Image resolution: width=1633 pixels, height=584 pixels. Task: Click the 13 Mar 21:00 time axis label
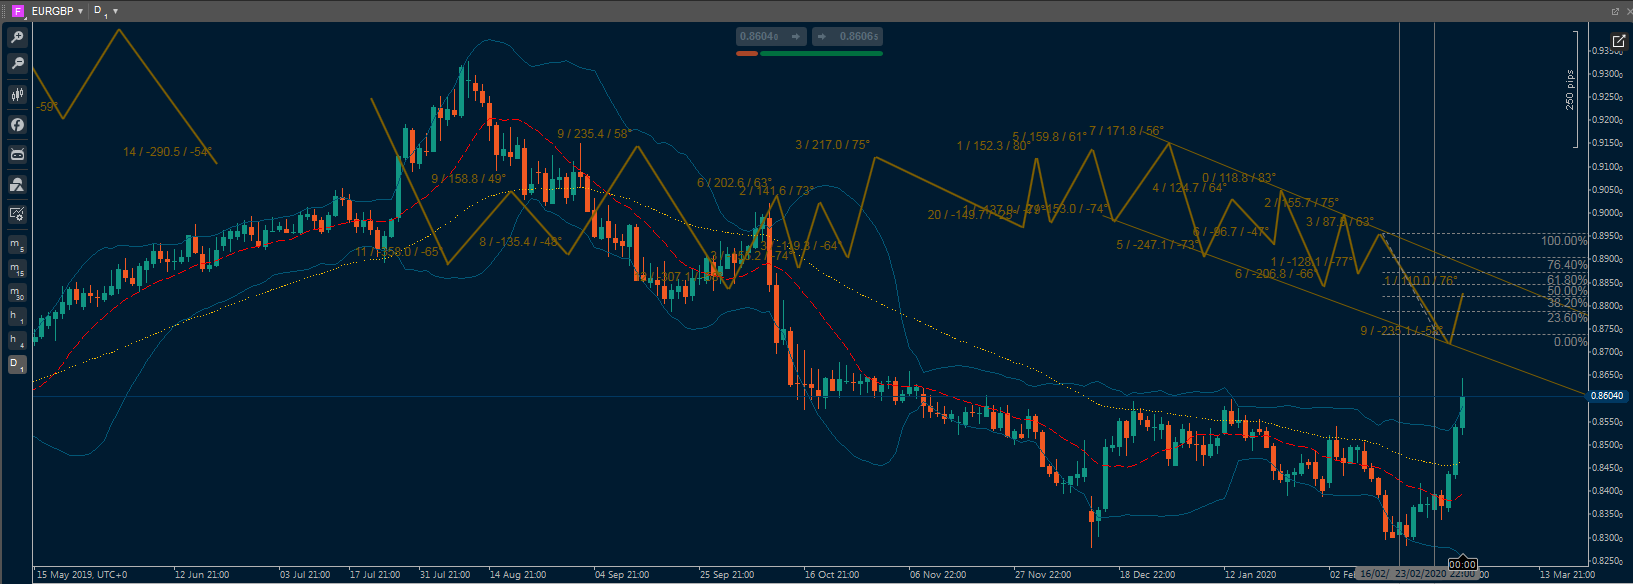click(x=1567, y=575)
